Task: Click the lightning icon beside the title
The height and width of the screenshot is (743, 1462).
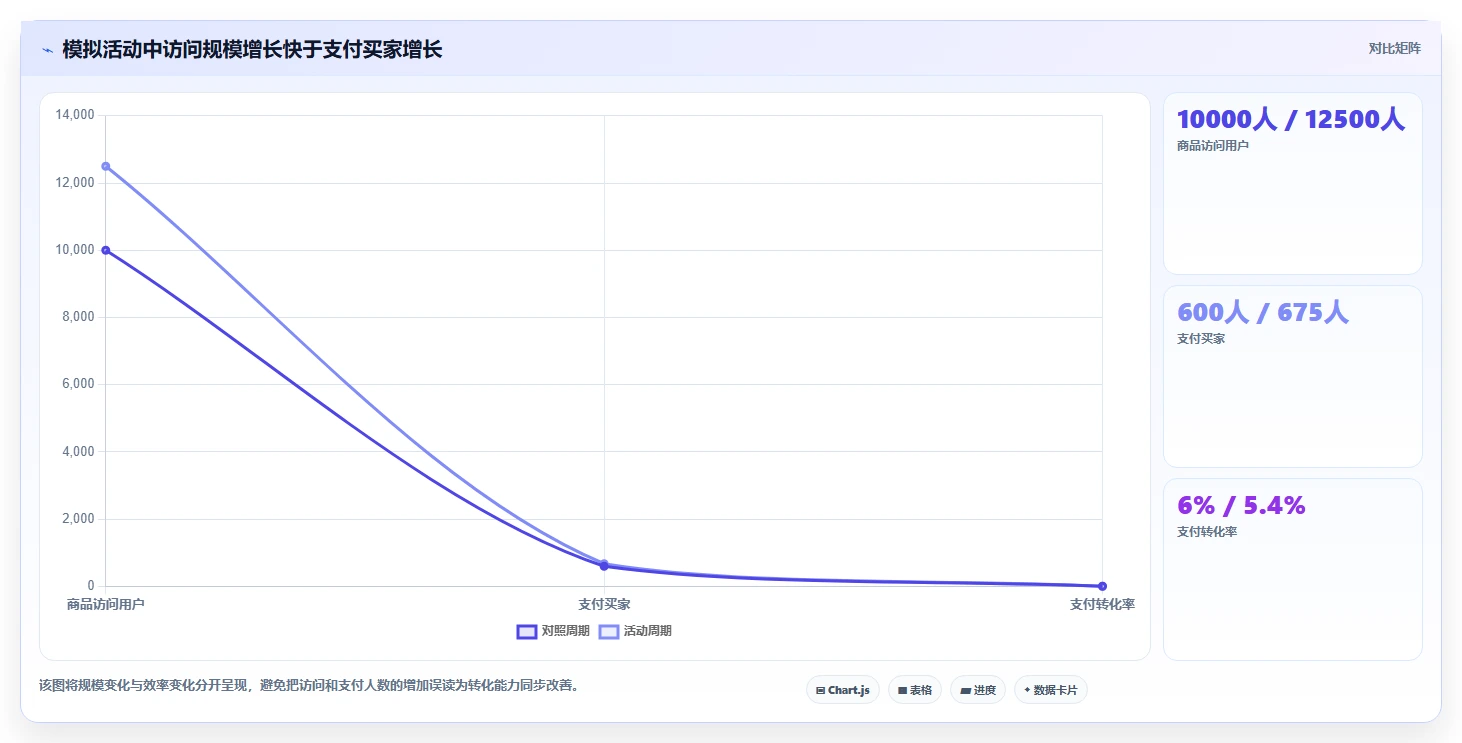Action: point(47,50)
